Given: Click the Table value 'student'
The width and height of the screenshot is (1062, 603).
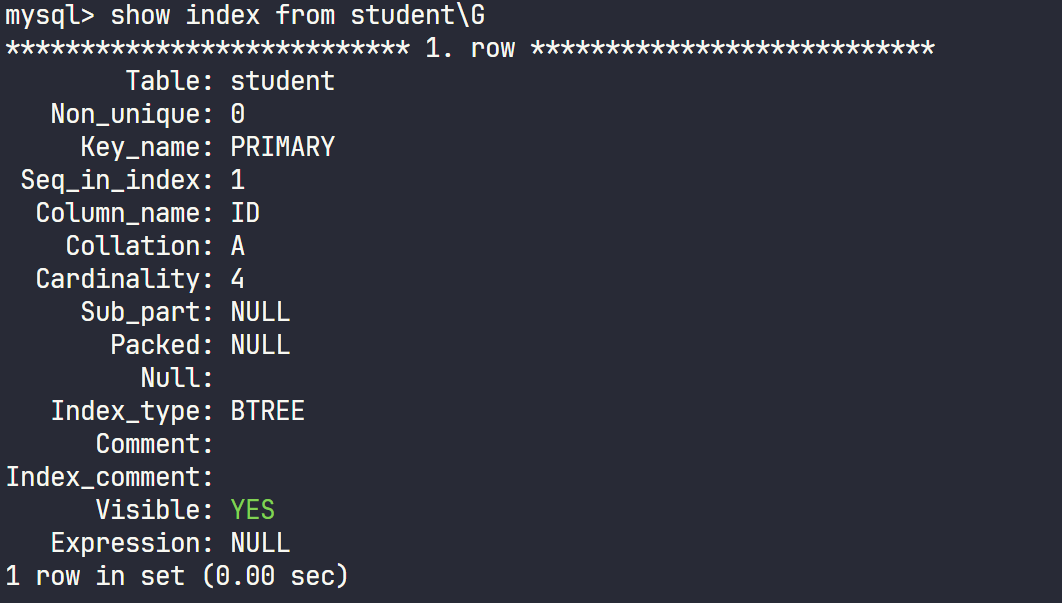Looking at the screenshot, I should (x=282, y=81).
